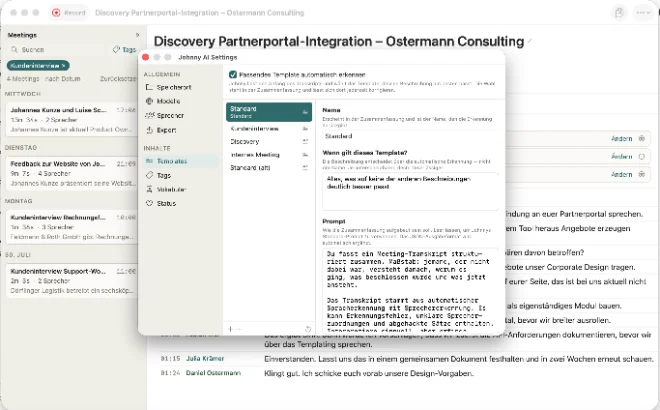The height and width of the screenshot is (410, 660).
Task: Toggle 'Passendes Template automatisch erkennen' checkbox
Action: (233, 75)
